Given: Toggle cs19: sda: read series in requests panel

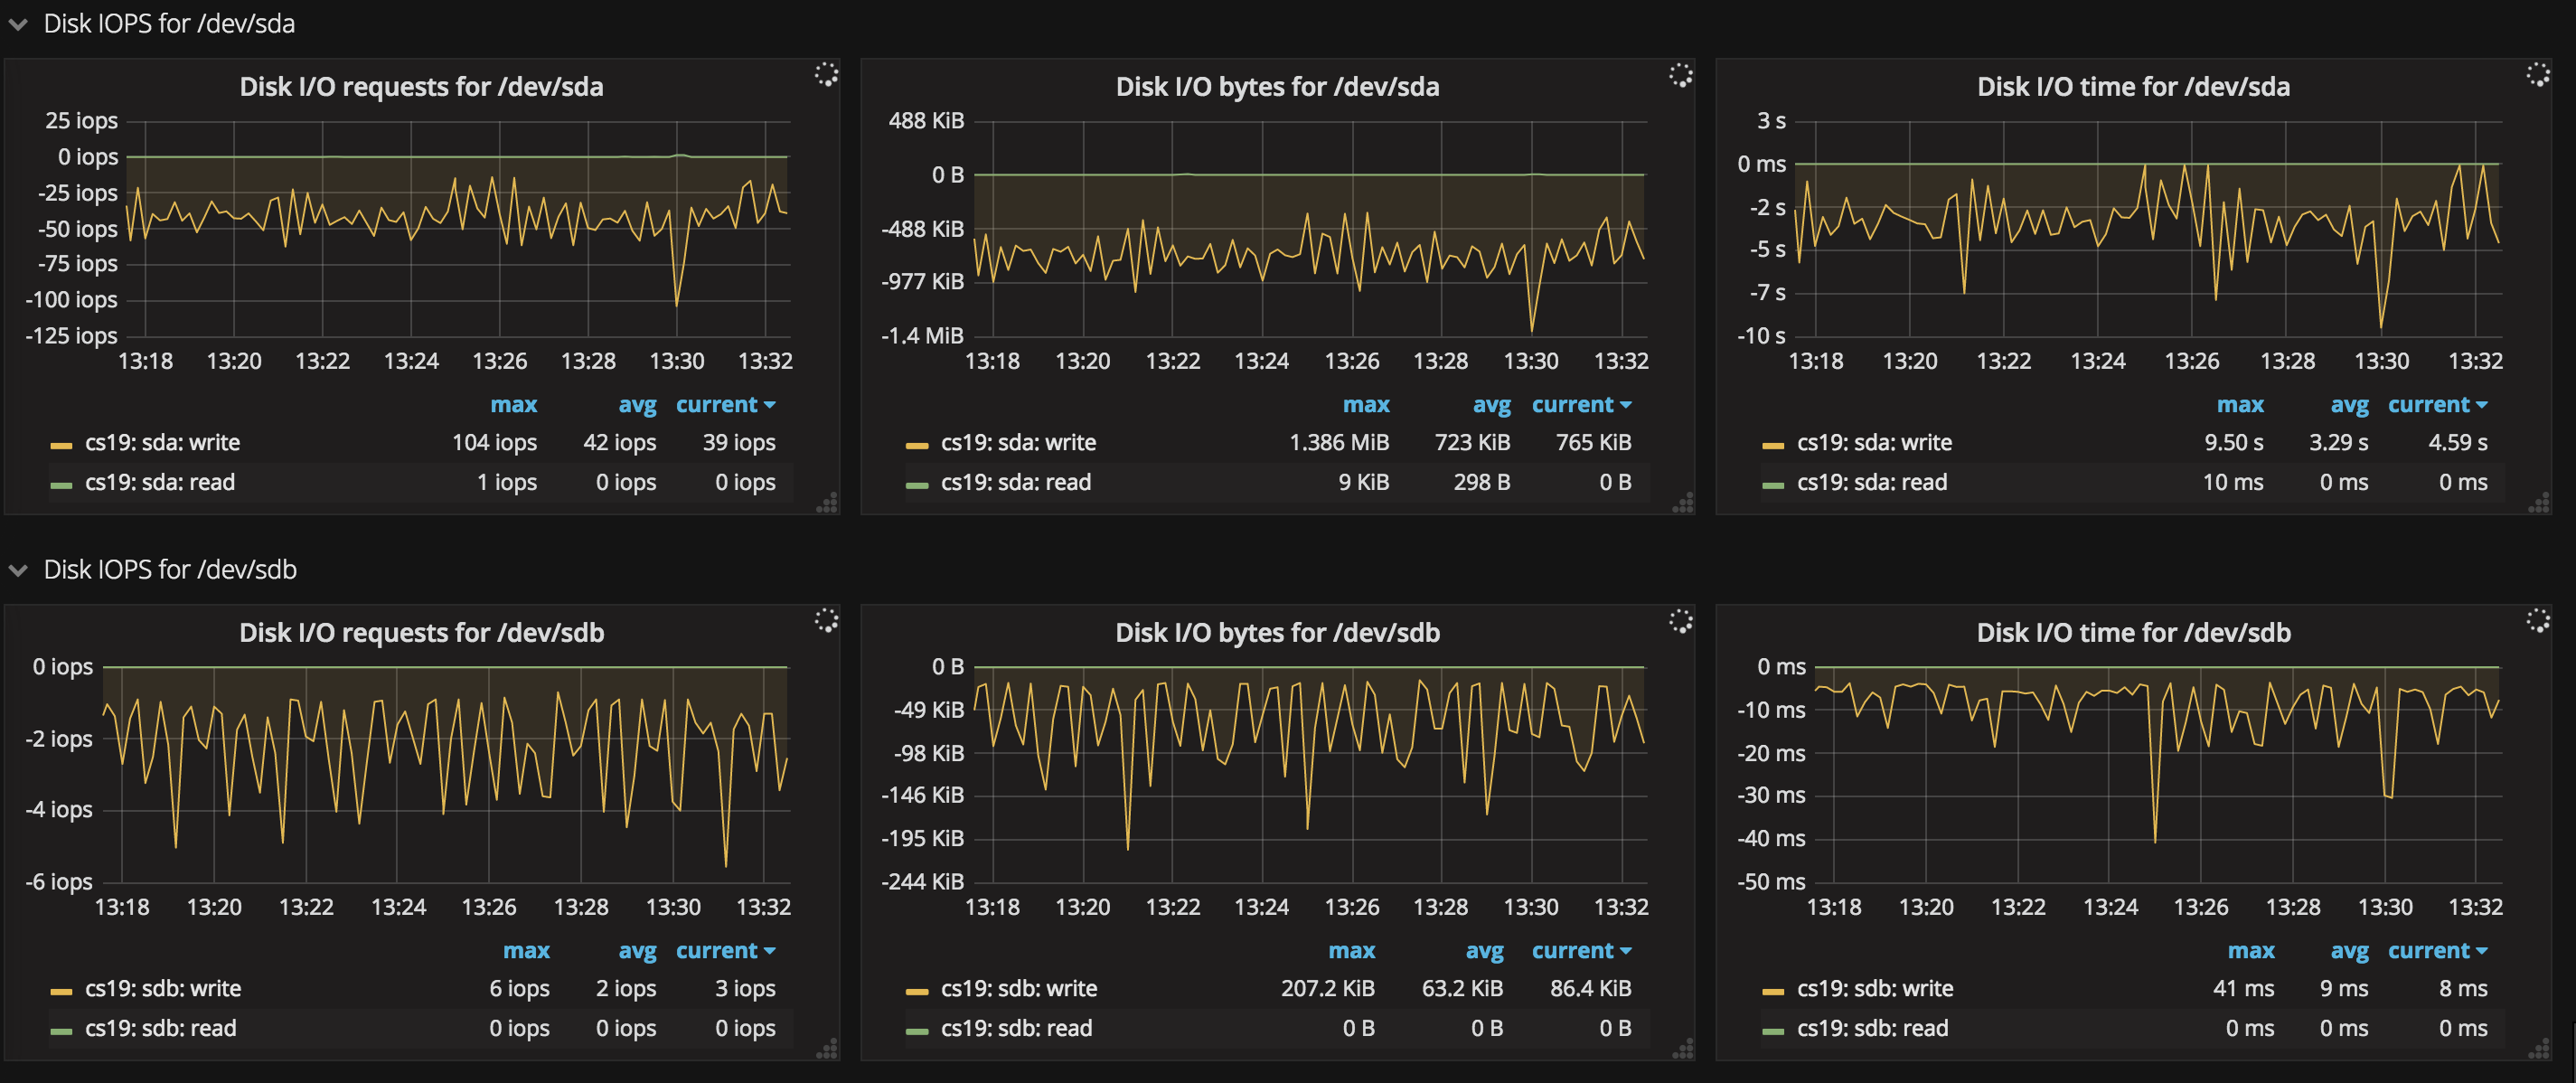Looking at the screenshot, I should click(160, 482).
